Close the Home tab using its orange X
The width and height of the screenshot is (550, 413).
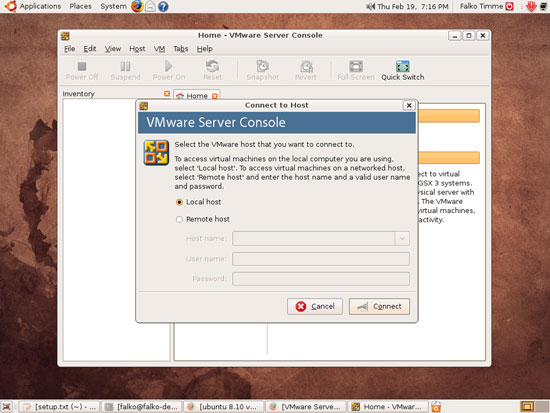(x=215, y=96)
